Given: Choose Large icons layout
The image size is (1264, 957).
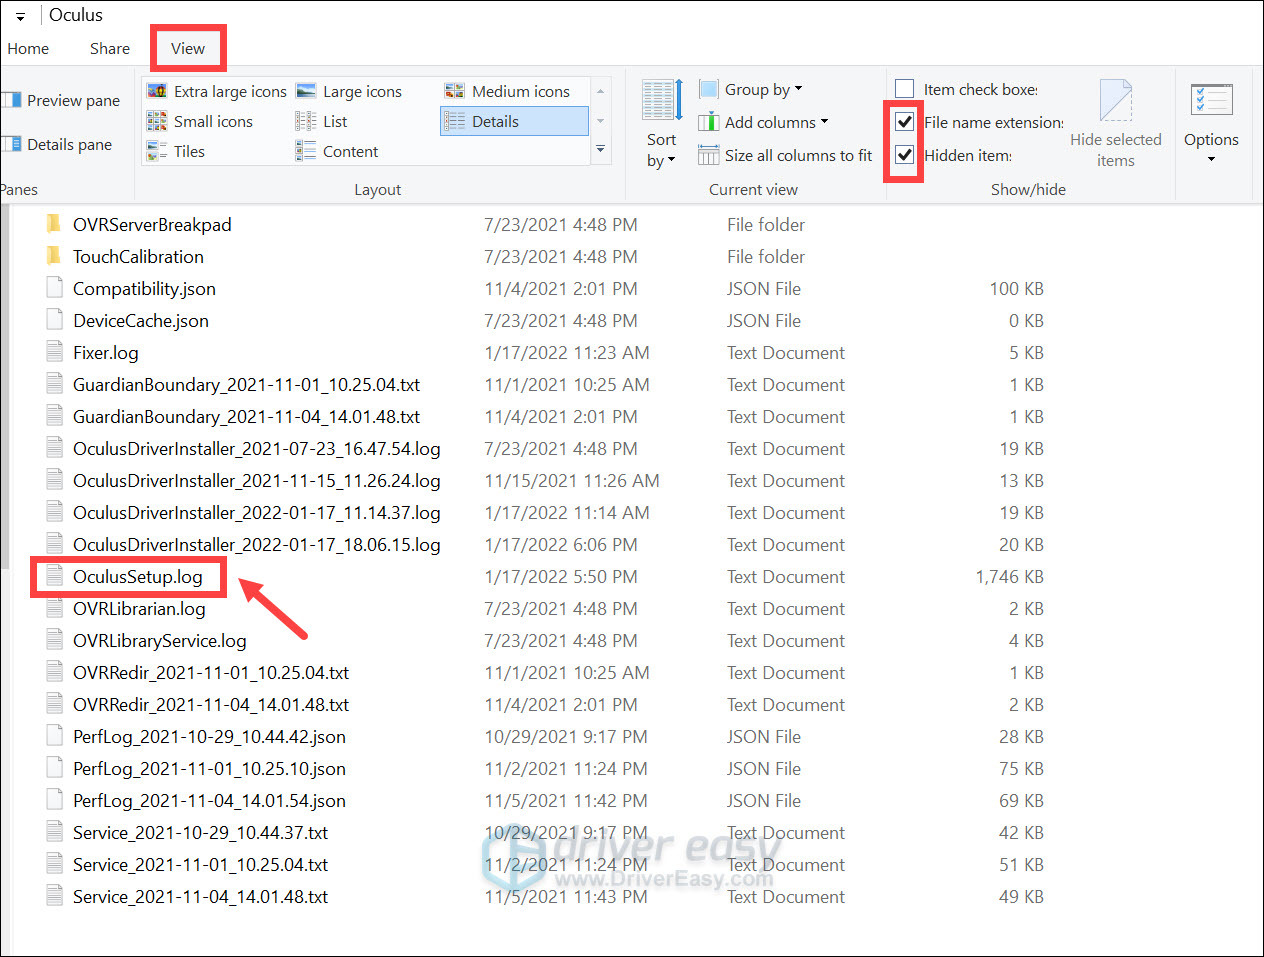Looking at the screenshot, I should (x=349, y=91).
